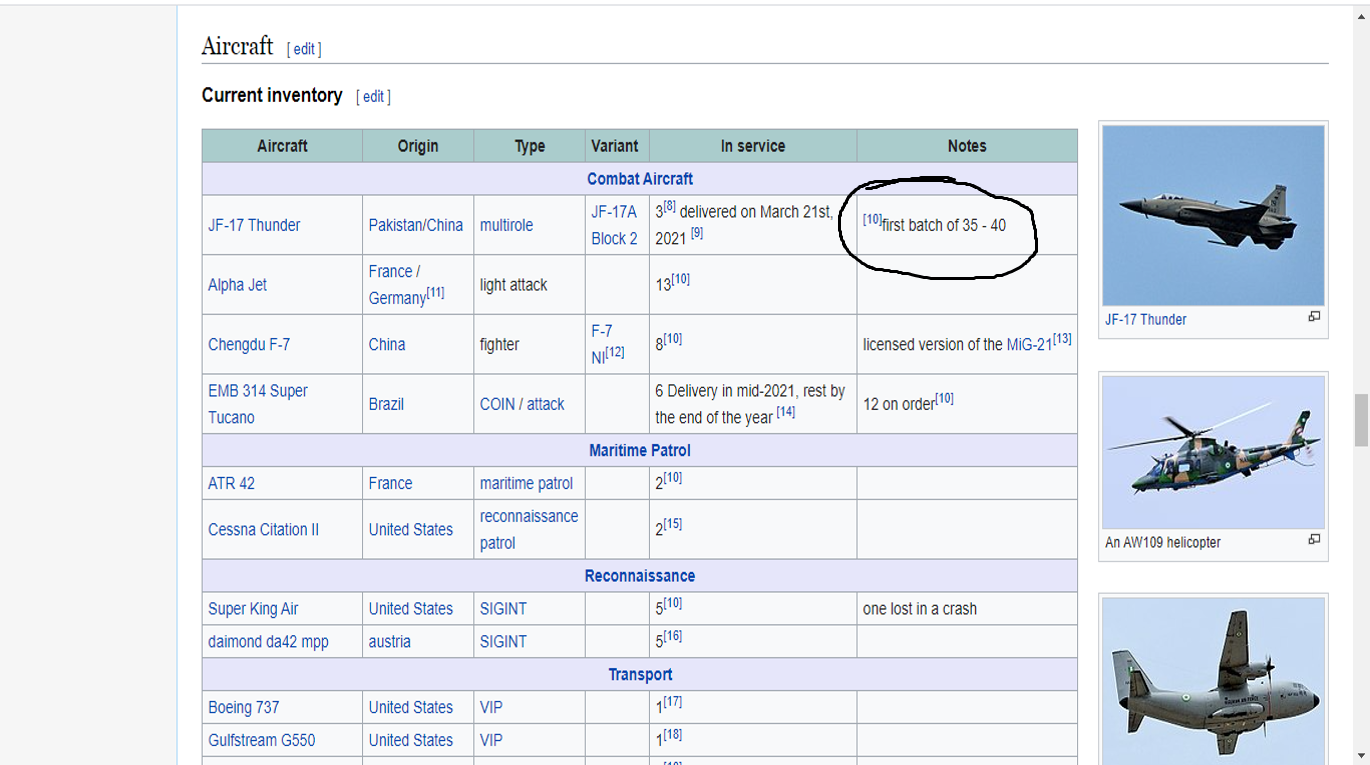Open Pakistan/China origin link
The width and height of the screenshot is (1370, 765).
tap(416, 225)
